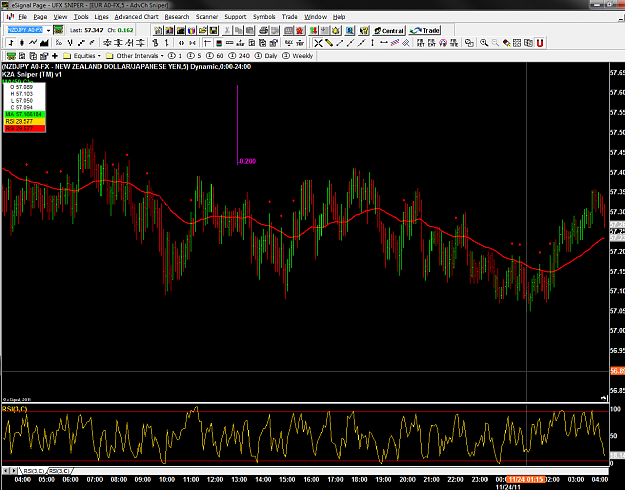
Task: Select the yellow pencil drawing tool
Action: pyautogui.click(x=329, y=43)
